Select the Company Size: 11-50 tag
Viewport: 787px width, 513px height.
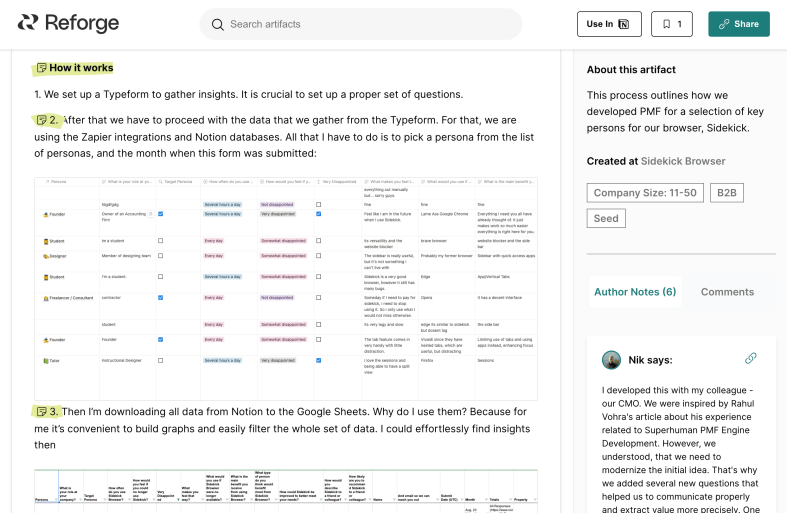(x=644, y=193)
